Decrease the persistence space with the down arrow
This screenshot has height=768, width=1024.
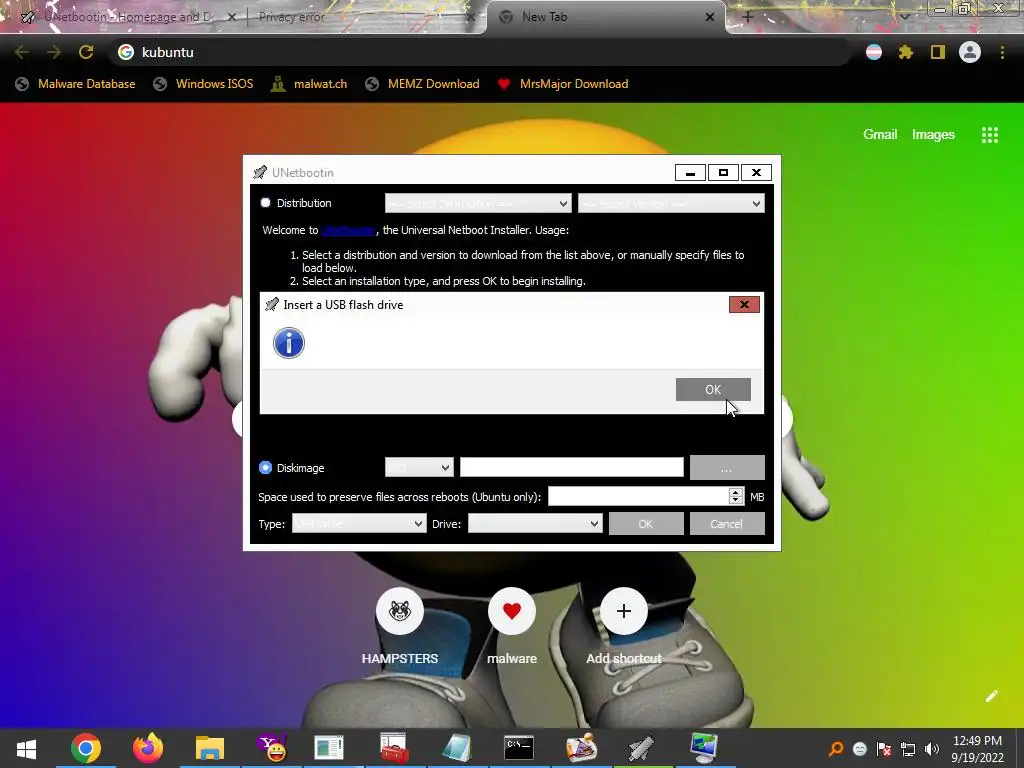click(736, 501)
